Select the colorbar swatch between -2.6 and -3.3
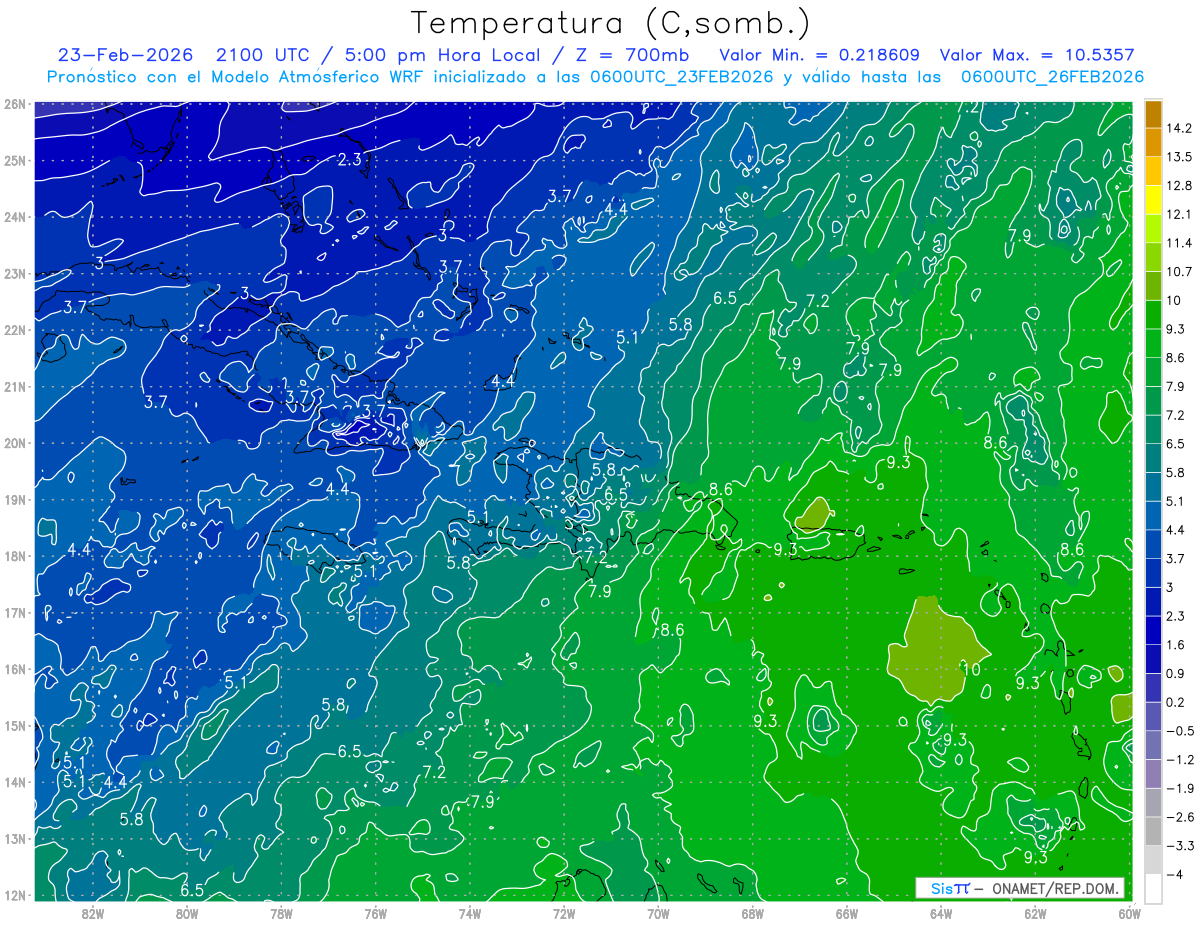Image resolution: width=1200 pixels, height=927 pixels. tap(1153, 830)
